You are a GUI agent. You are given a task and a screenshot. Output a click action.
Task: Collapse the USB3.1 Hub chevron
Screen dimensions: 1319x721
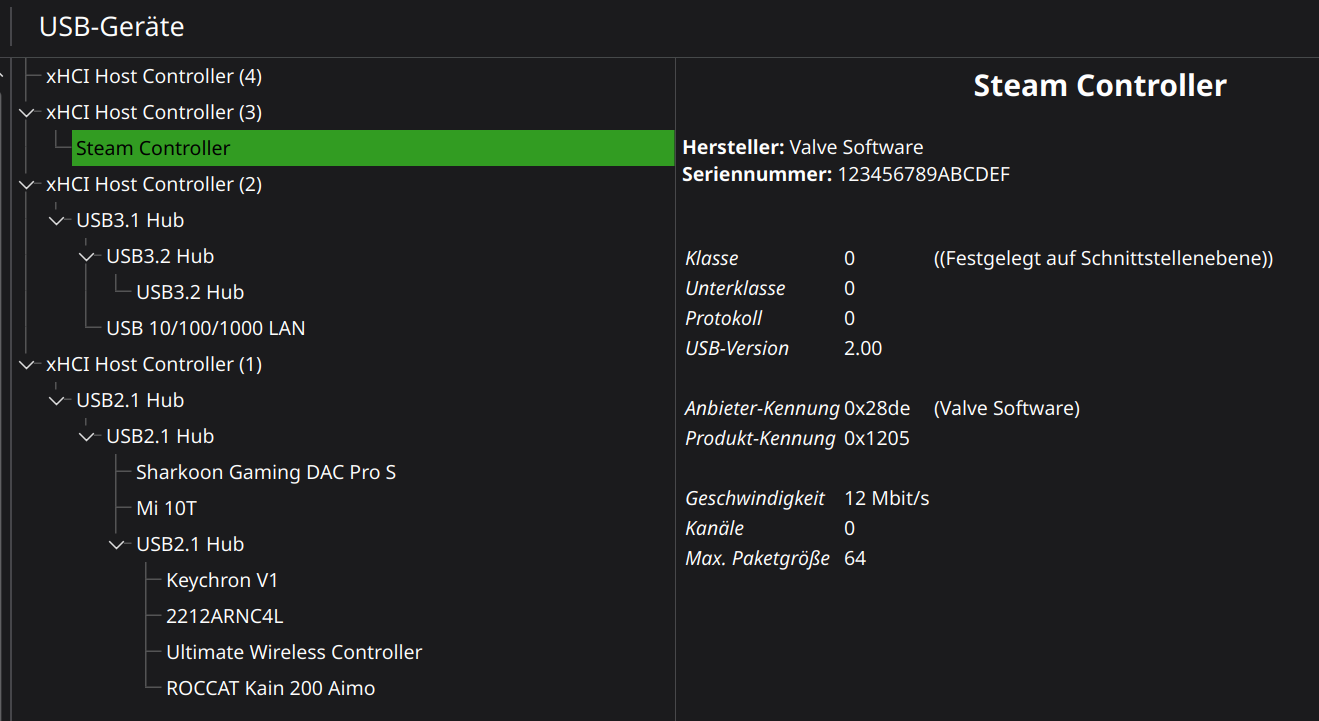(56, 221)
